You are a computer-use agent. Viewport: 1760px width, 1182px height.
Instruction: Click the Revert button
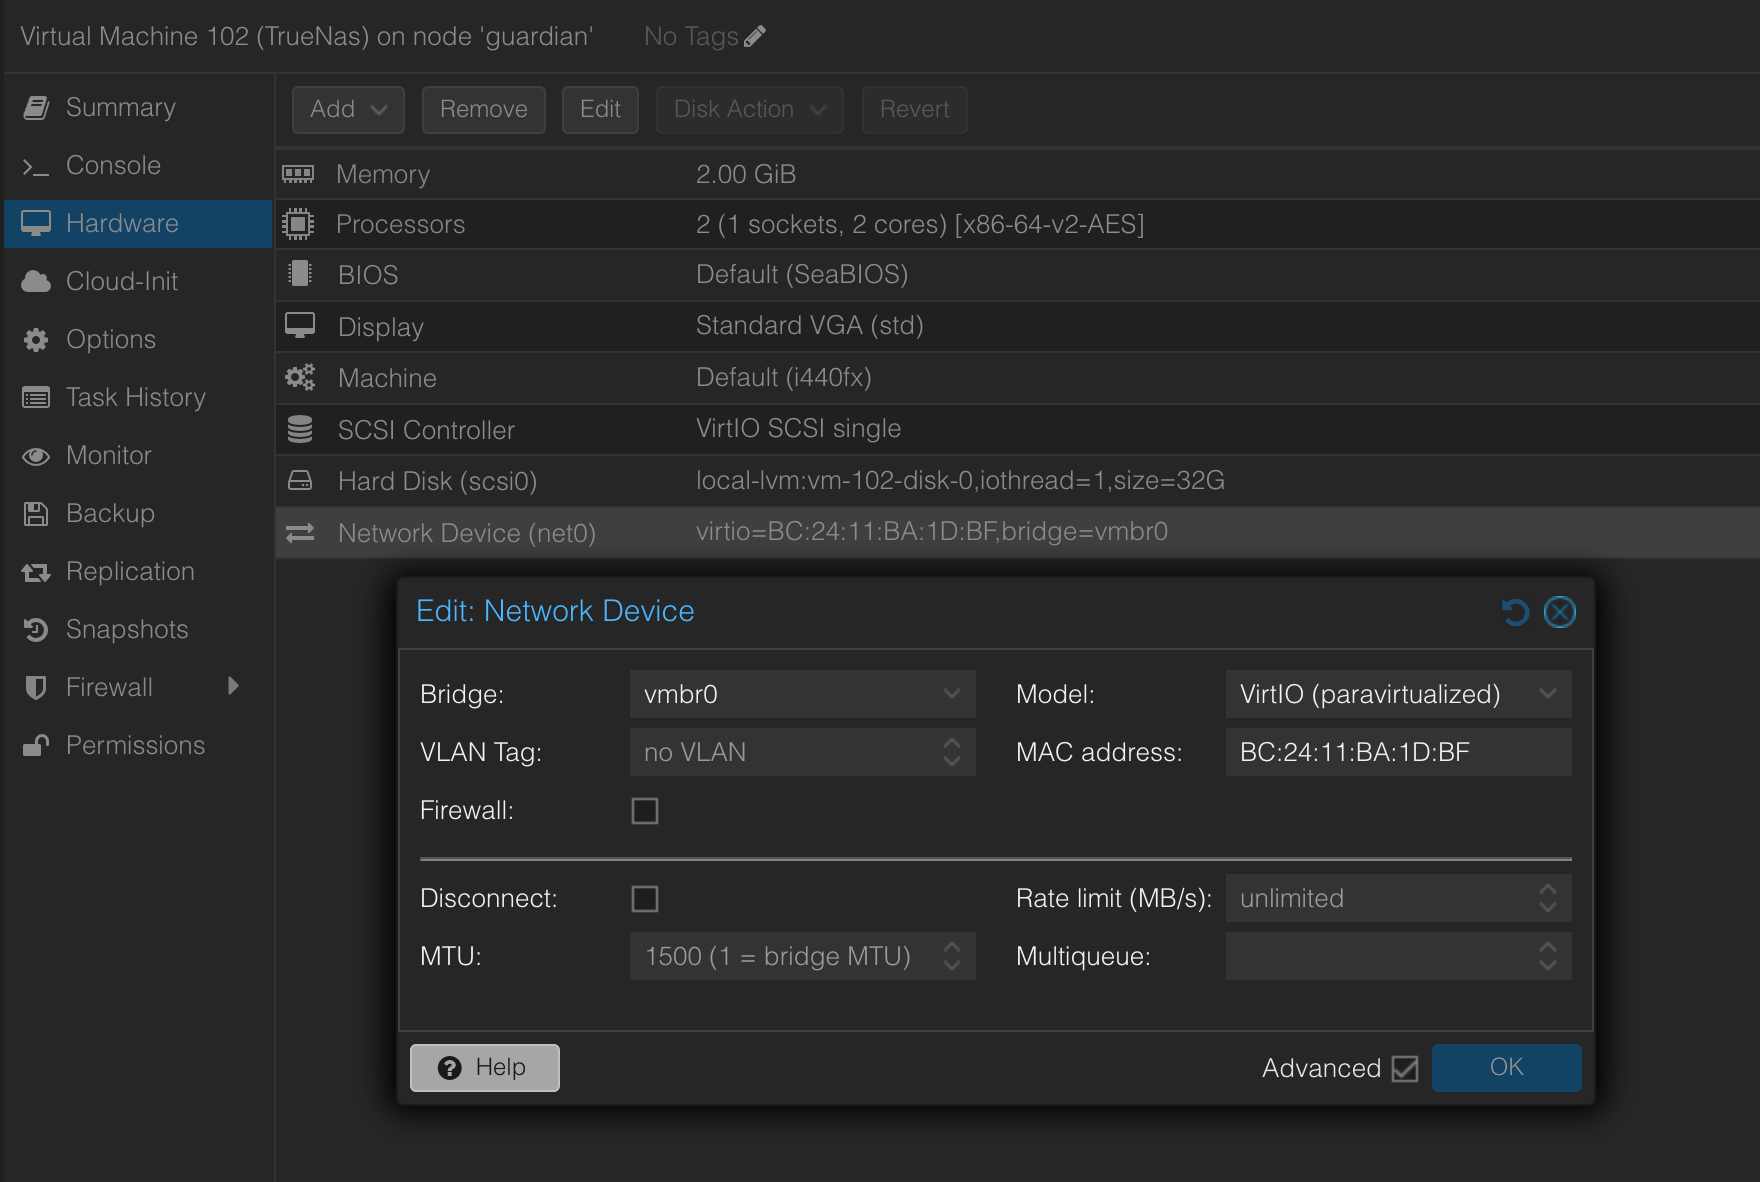(x=915, y=110)
